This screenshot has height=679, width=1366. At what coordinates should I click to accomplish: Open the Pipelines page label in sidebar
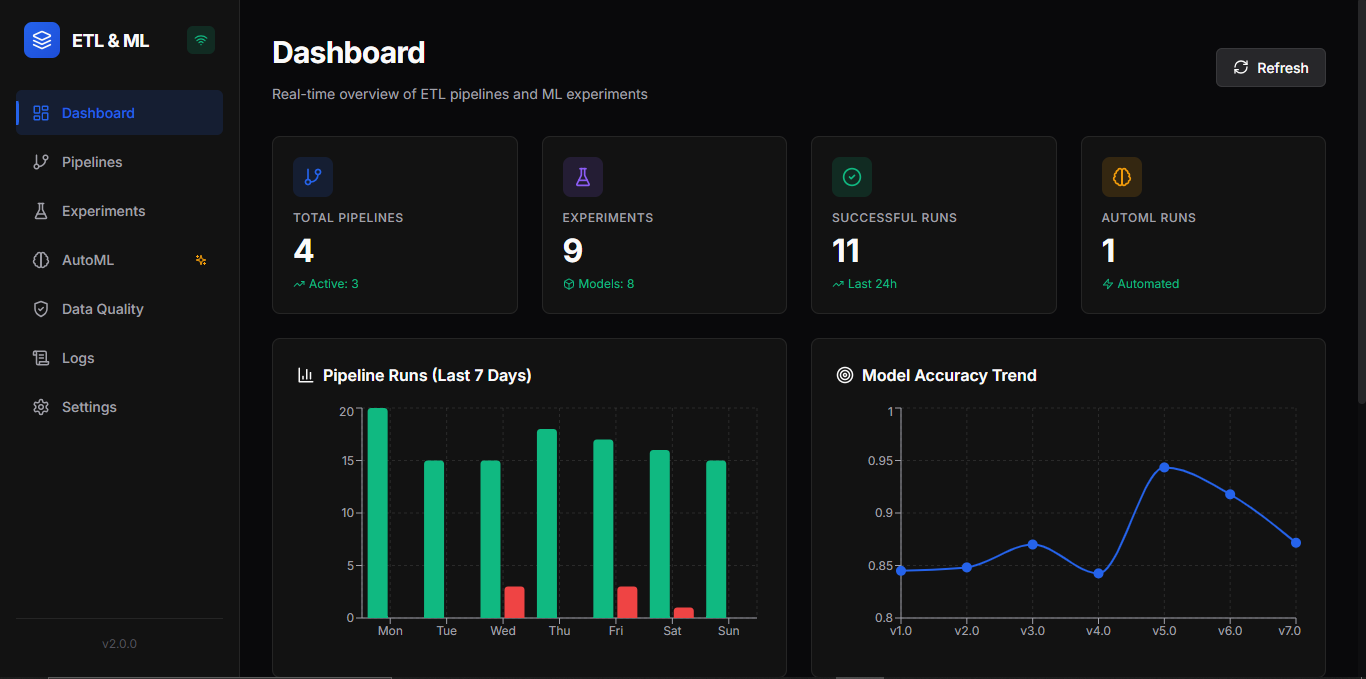pyautogui.click(x=92, y=162)
